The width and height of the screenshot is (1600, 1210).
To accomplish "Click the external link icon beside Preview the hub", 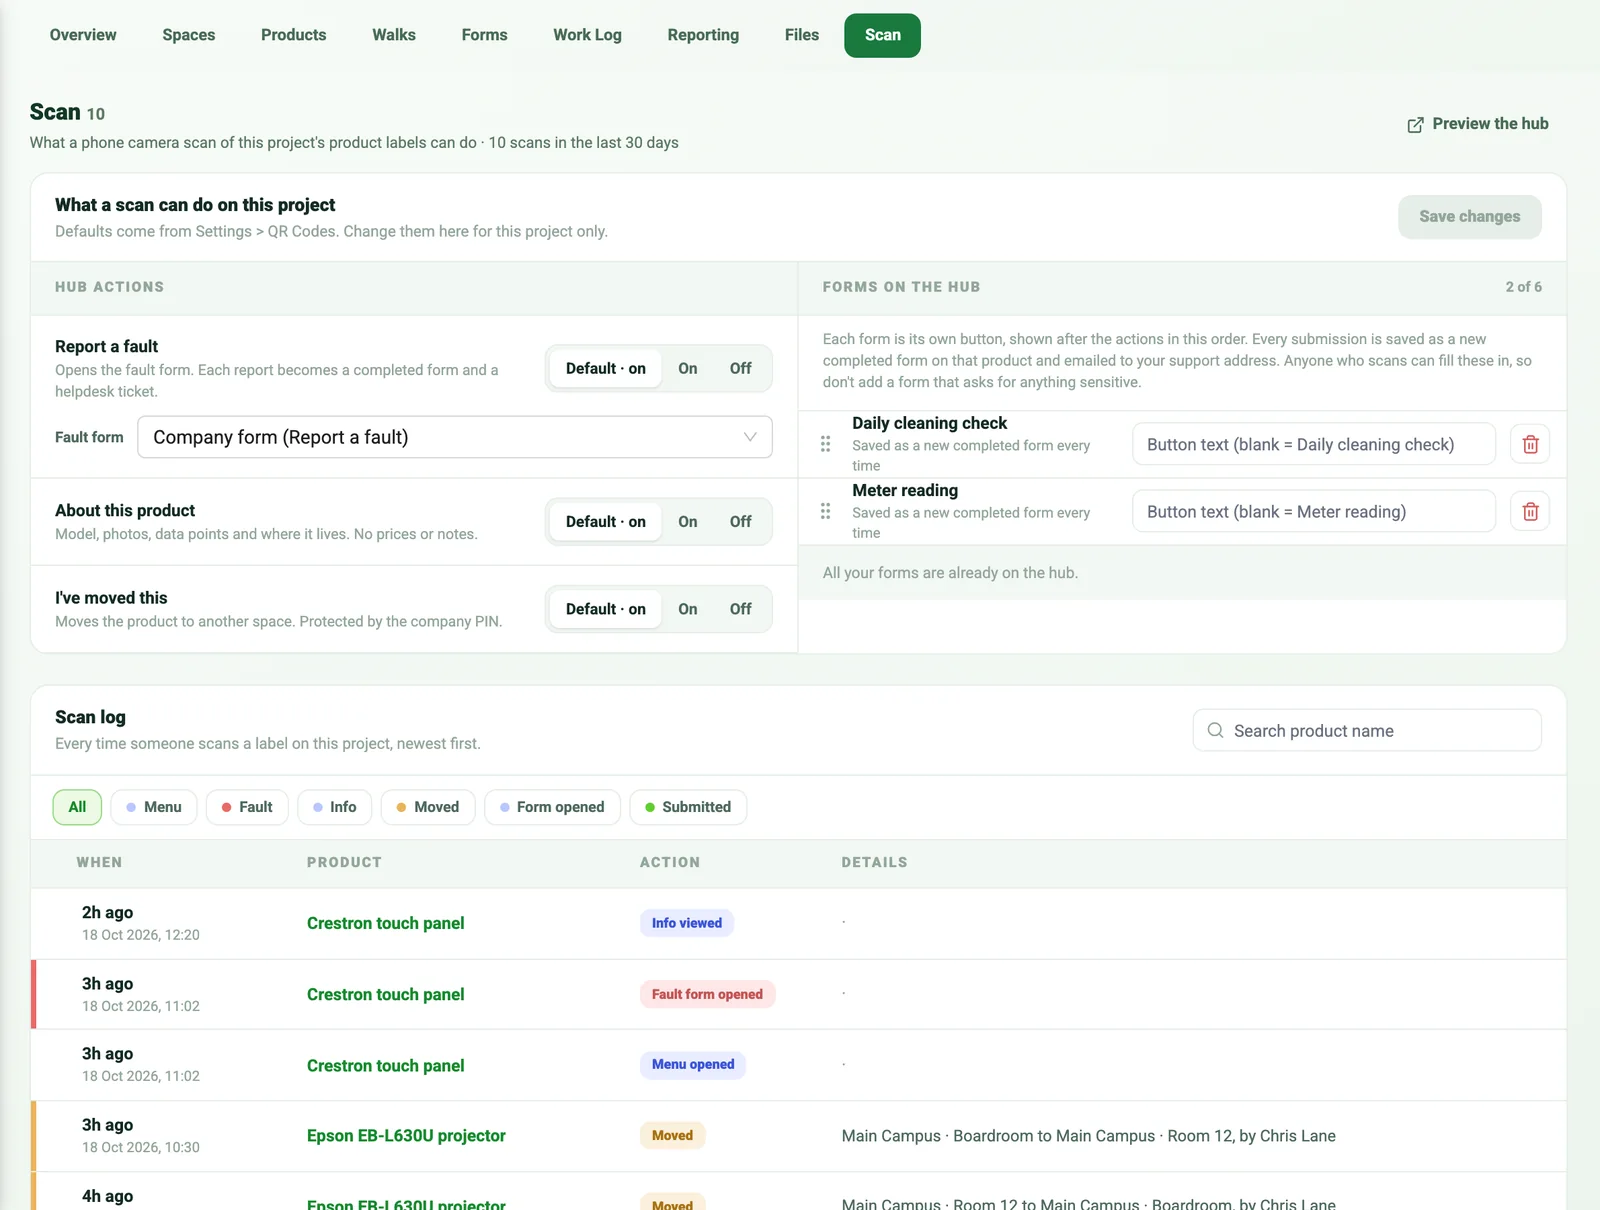I will point(1415,125).
